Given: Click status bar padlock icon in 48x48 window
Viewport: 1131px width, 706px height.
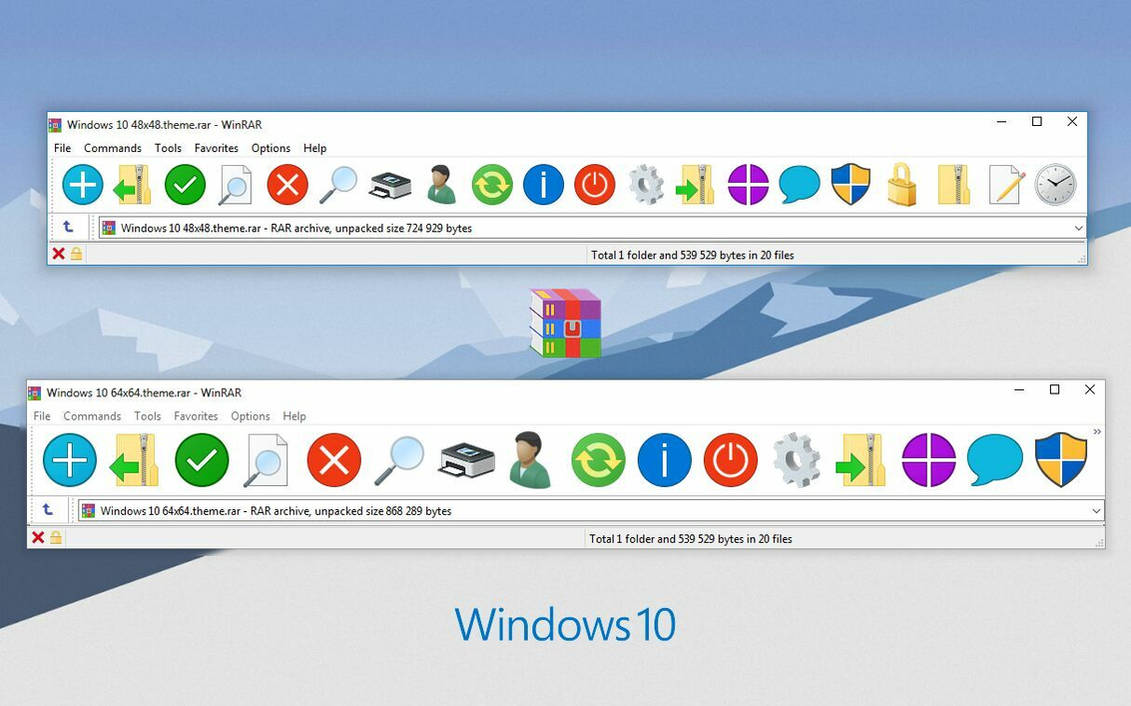Looking at the screenshot, I should point(76,254).
